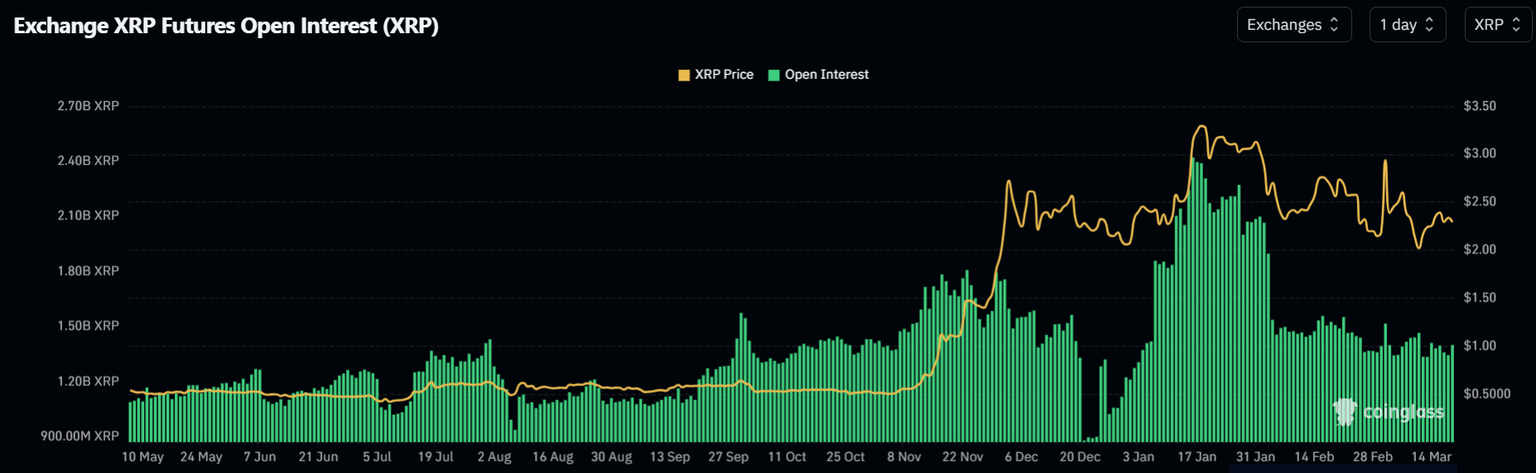Click the 14 Feb date label

point(1313,456)
